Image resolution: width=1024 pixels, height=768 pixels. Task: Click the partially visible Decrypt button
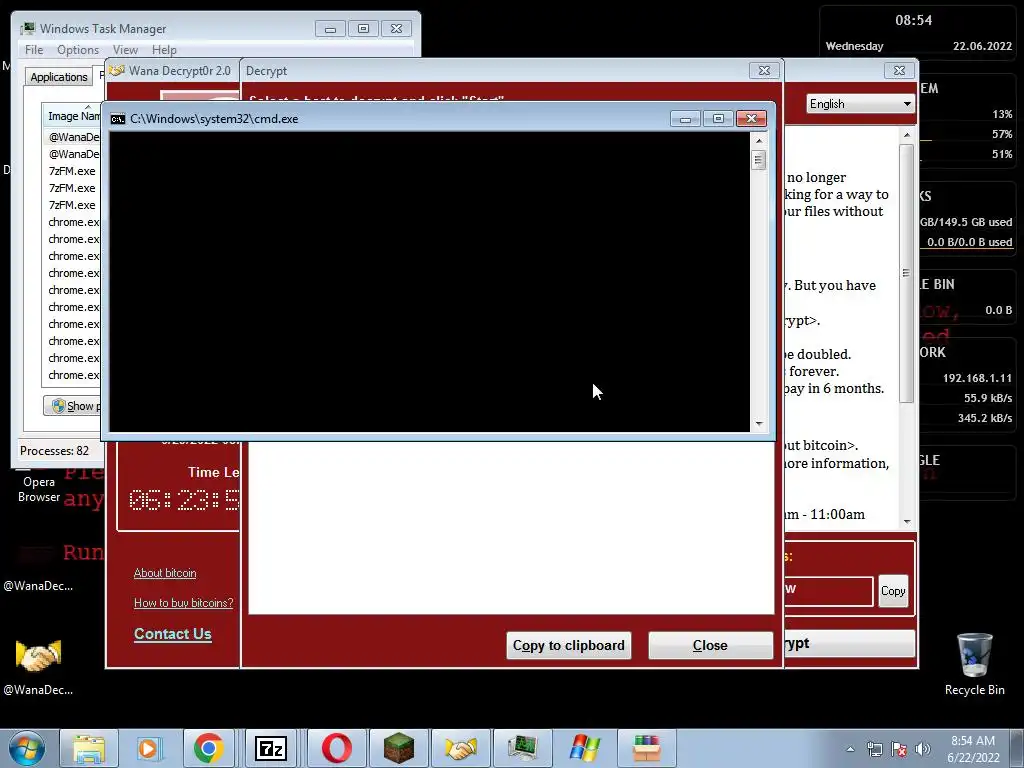click(849, 643)
